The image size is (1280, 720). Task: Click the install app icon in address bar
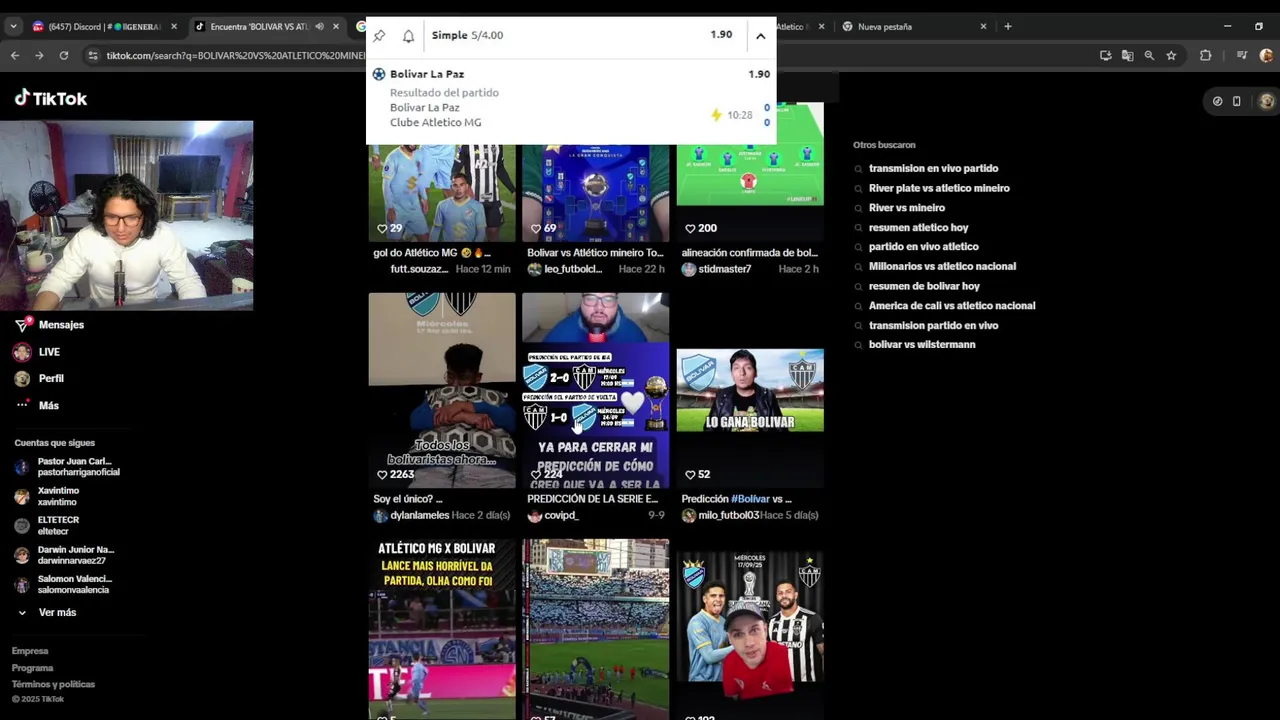click(1106, 56)
